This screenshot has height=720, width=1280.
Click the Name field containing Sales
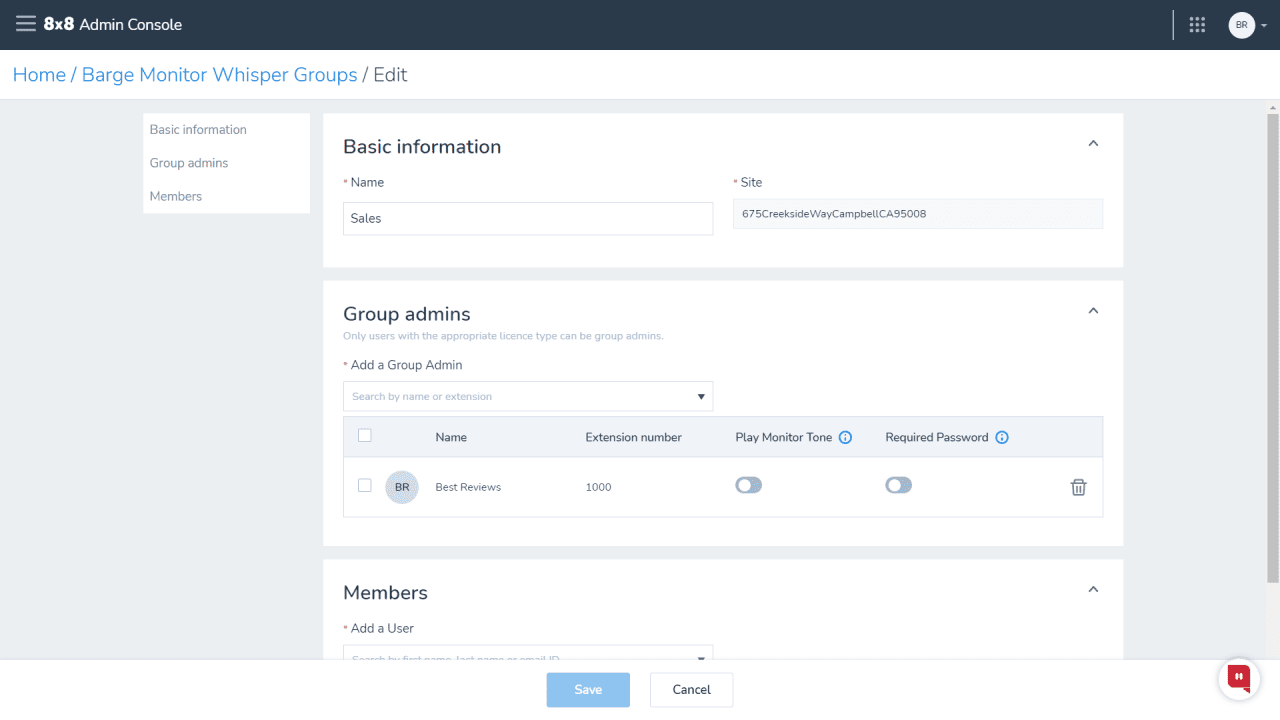(528, 218)
